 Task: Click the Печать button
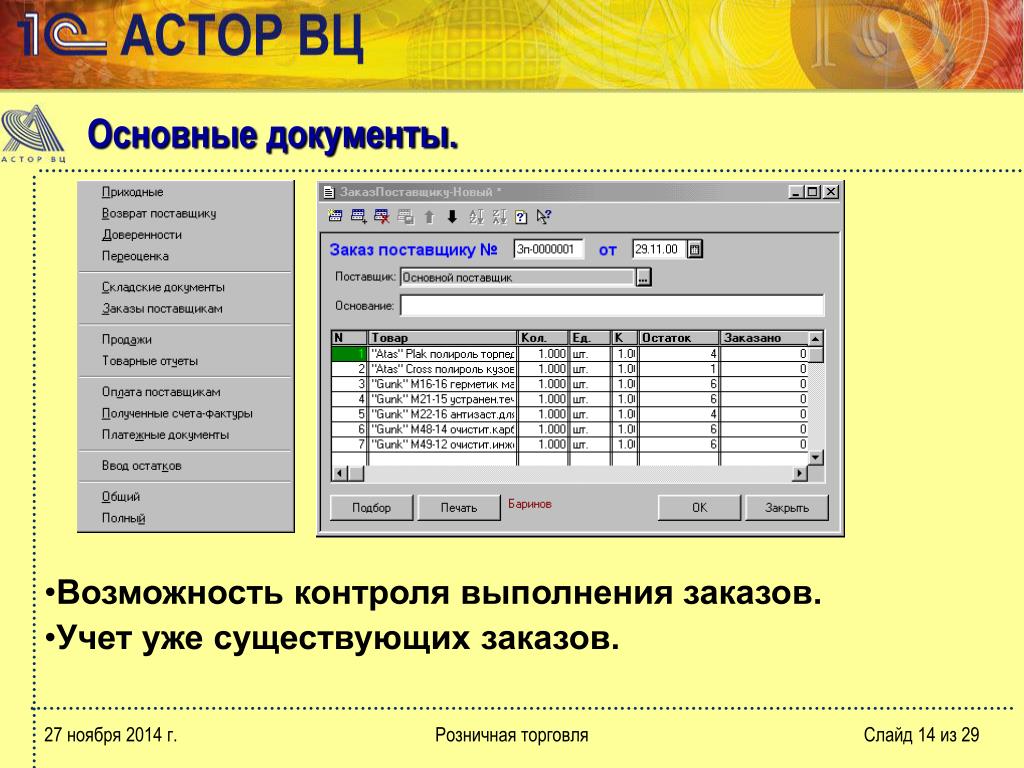point(459,507)
